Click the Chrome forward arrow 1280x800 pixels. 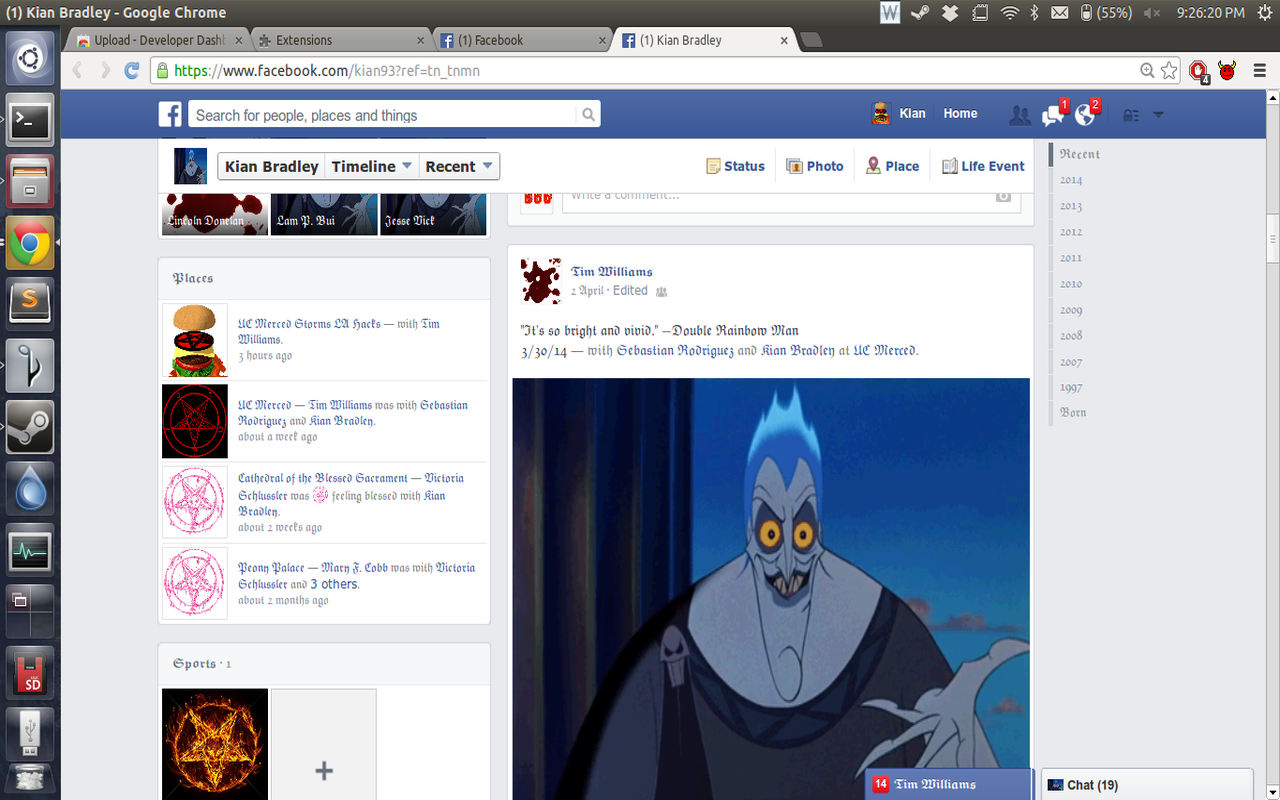(x=104, y=70)
